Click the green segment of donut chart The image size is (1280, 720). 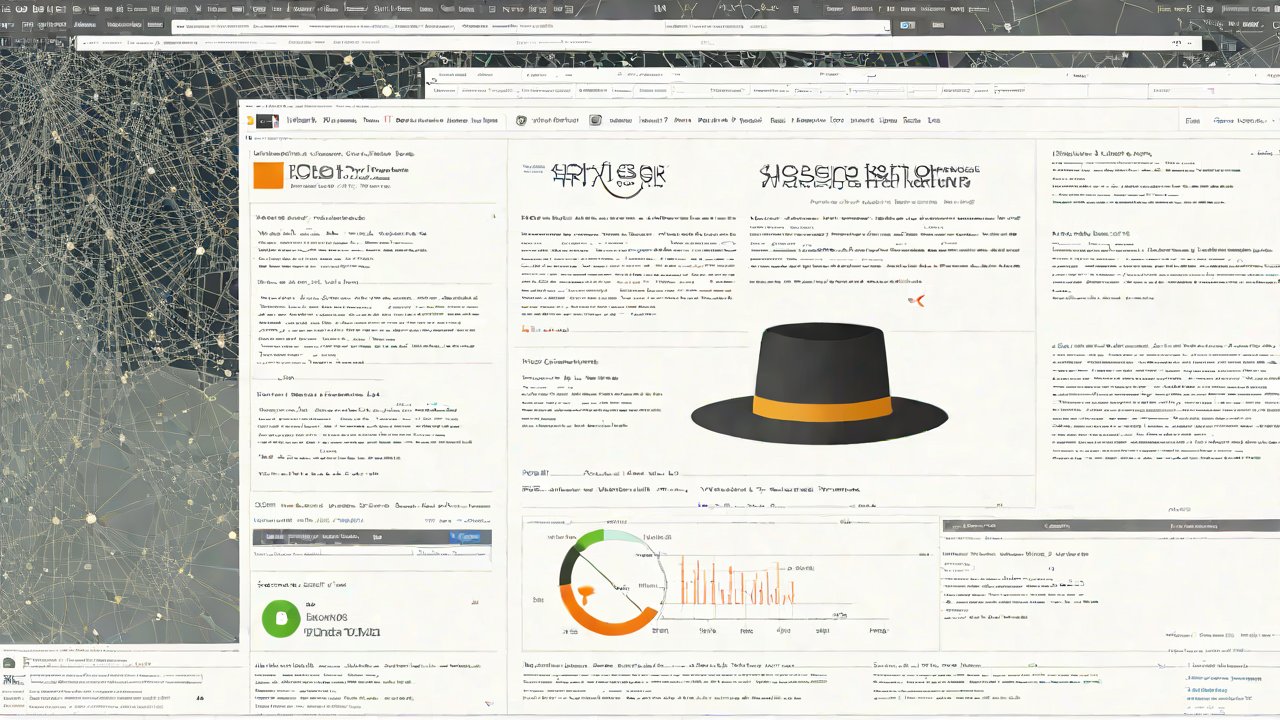592,541
